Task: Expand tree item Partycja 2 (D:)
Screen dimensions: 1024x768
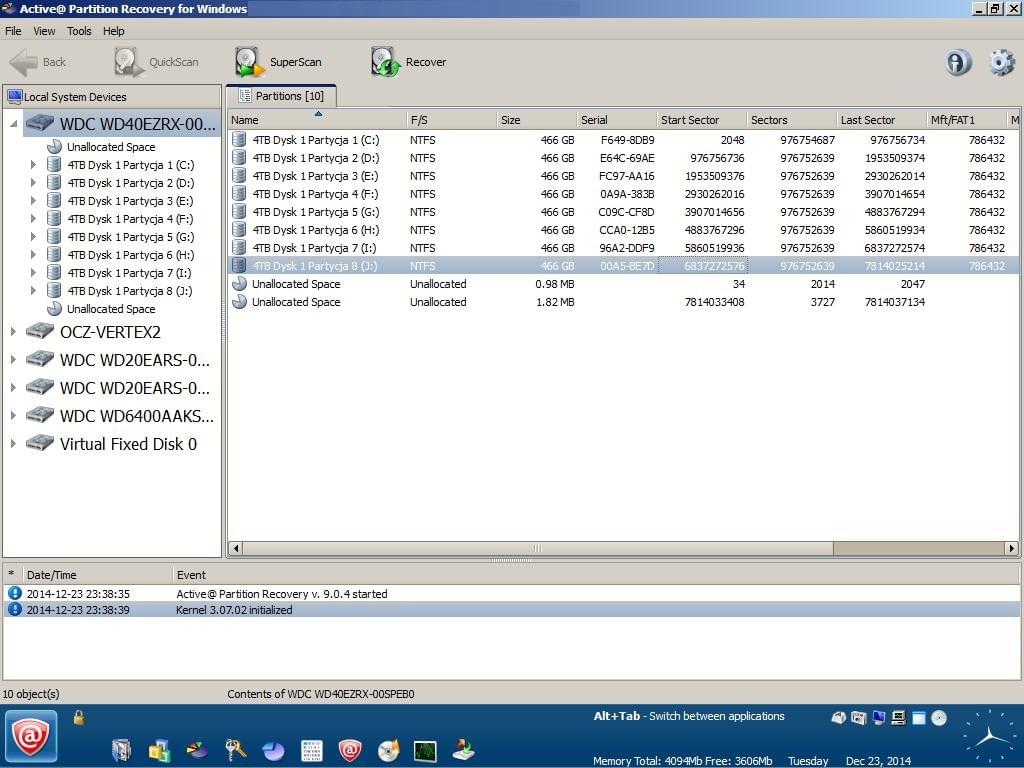Action: coord(33,183)
